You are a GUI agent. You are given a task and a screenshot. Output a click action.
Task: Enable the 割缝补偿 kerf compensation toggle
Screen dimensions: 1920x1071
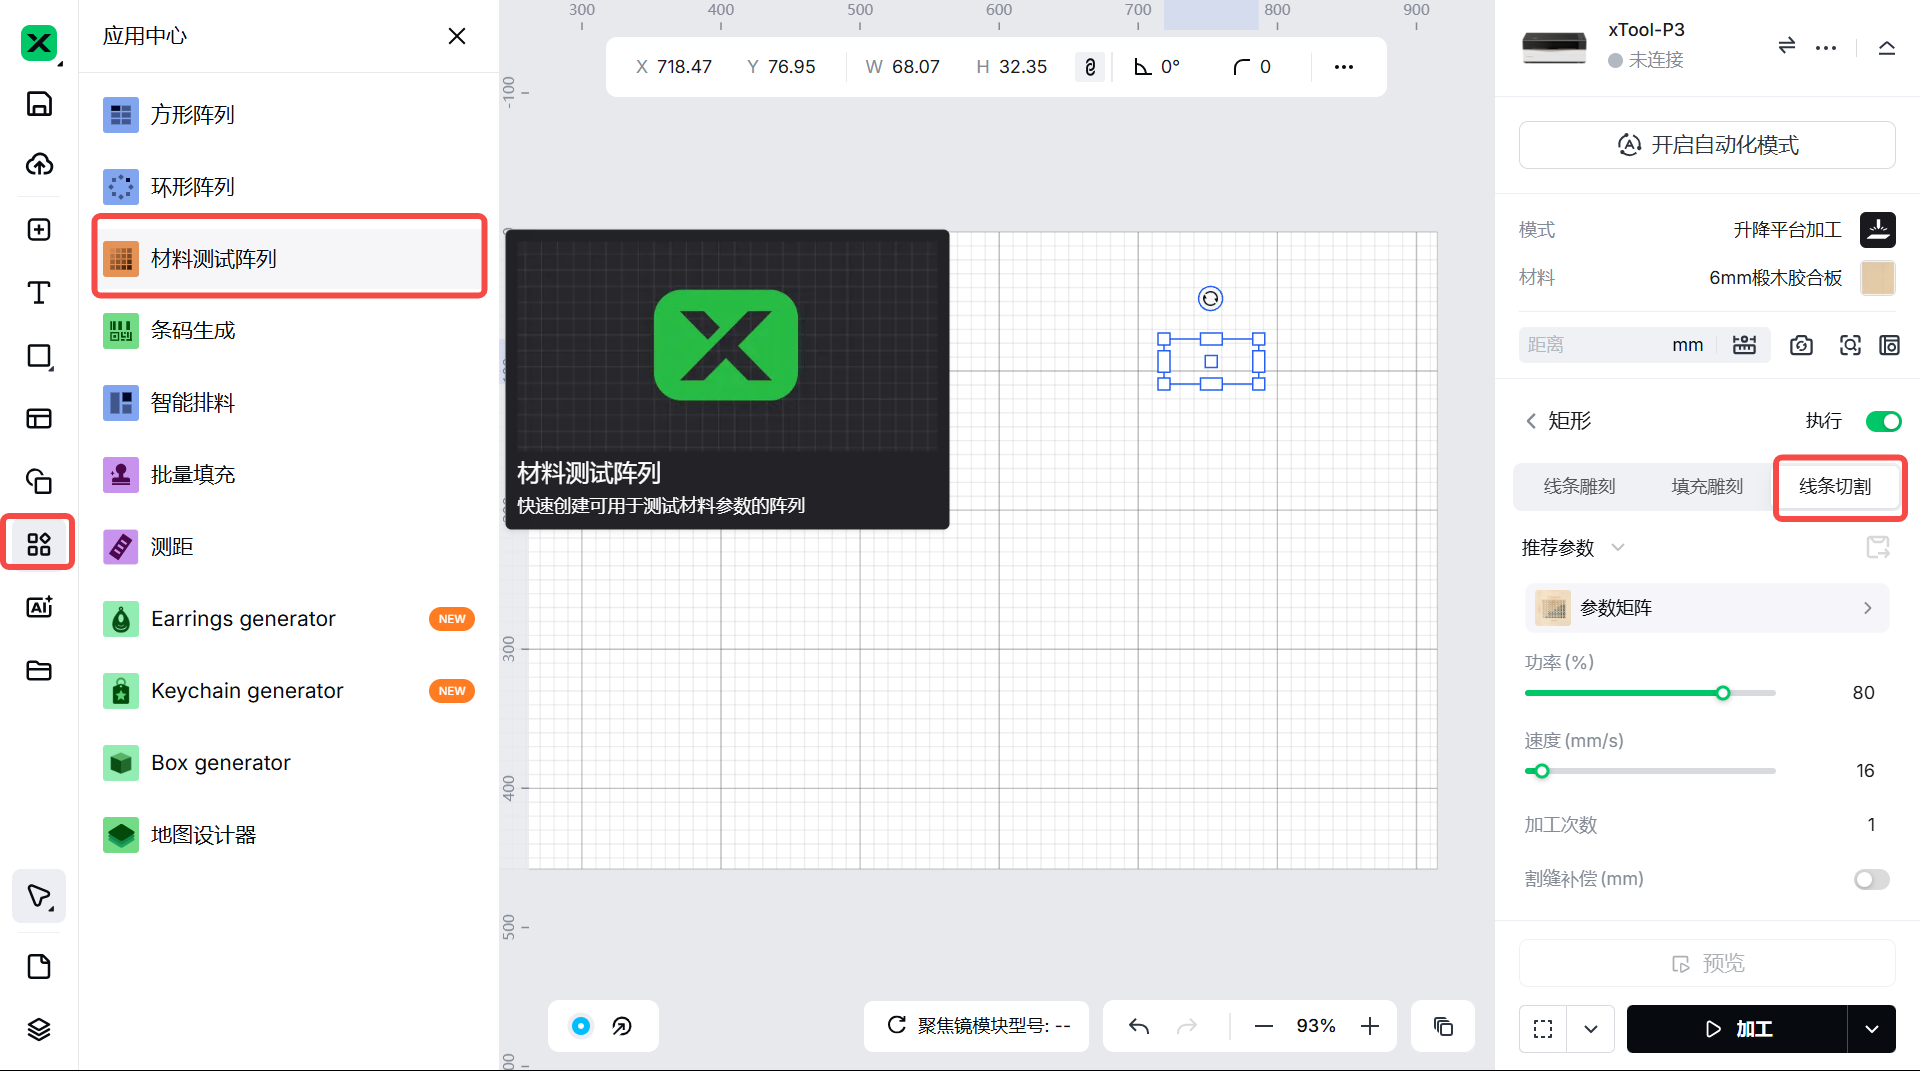click(x=1871, y=879)
